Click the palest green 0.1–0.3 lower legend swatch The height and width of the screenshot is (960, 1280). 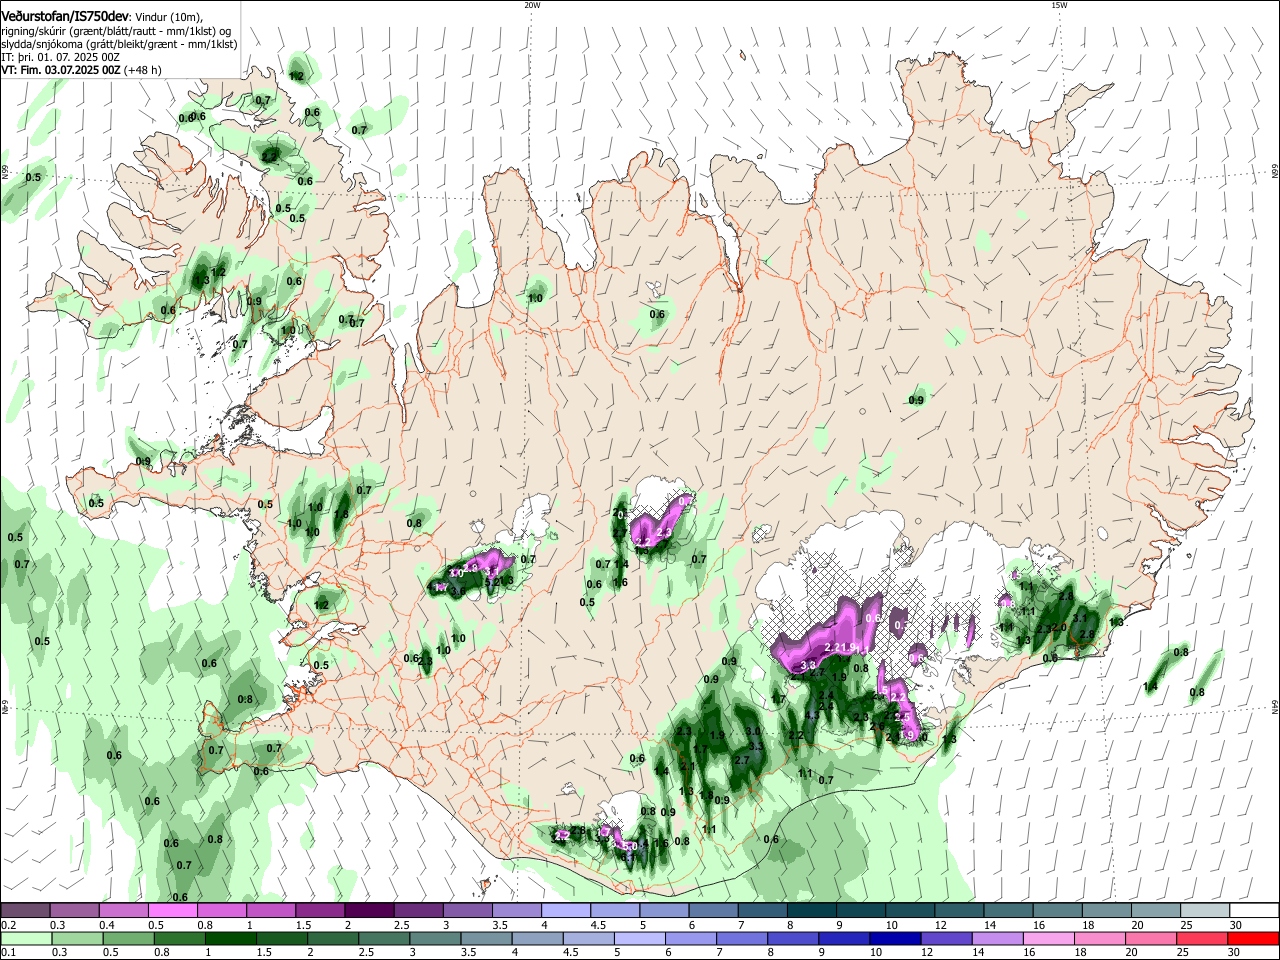click(x=27, y=938)
